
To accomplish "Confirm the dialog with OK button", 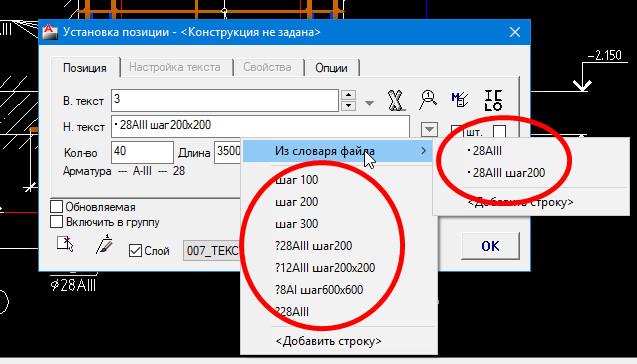I will (x=490, y=246).
